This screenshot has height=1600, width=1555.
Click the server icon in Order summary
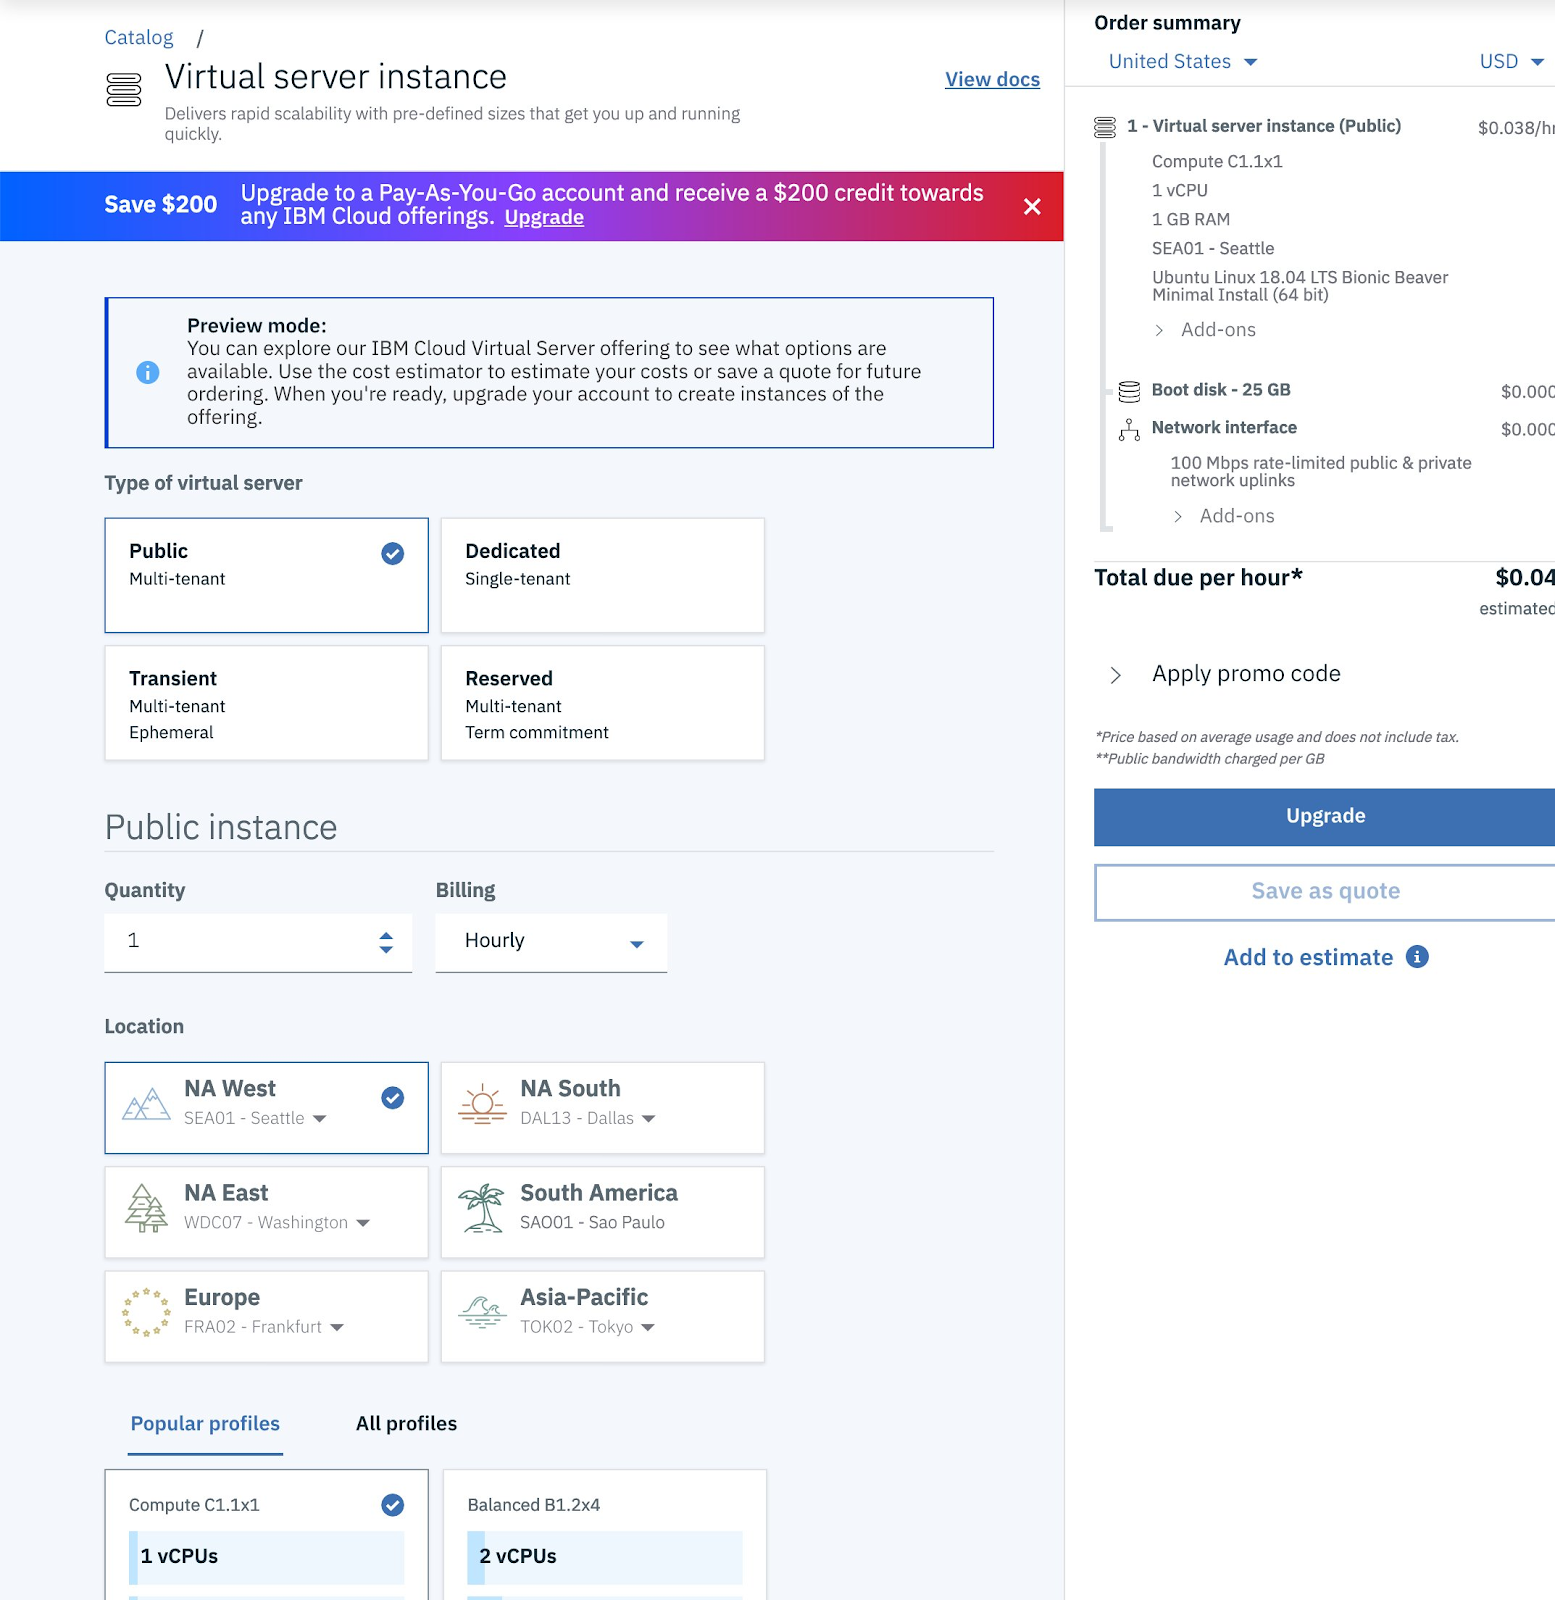[x=1105, y=127]
